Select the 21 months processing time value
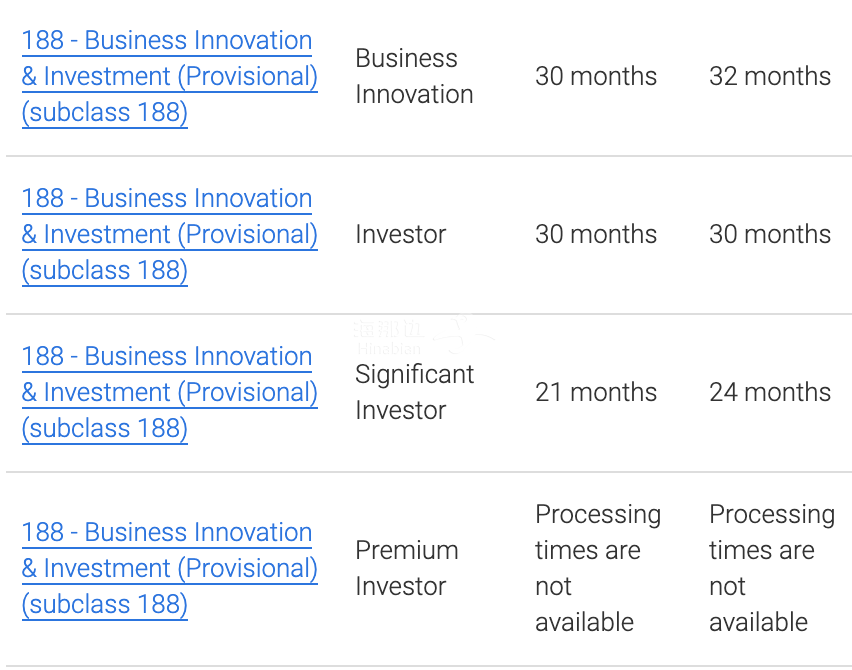Viewport: 852px width, 670px height. pyautogui.click(x=596, y=392)
